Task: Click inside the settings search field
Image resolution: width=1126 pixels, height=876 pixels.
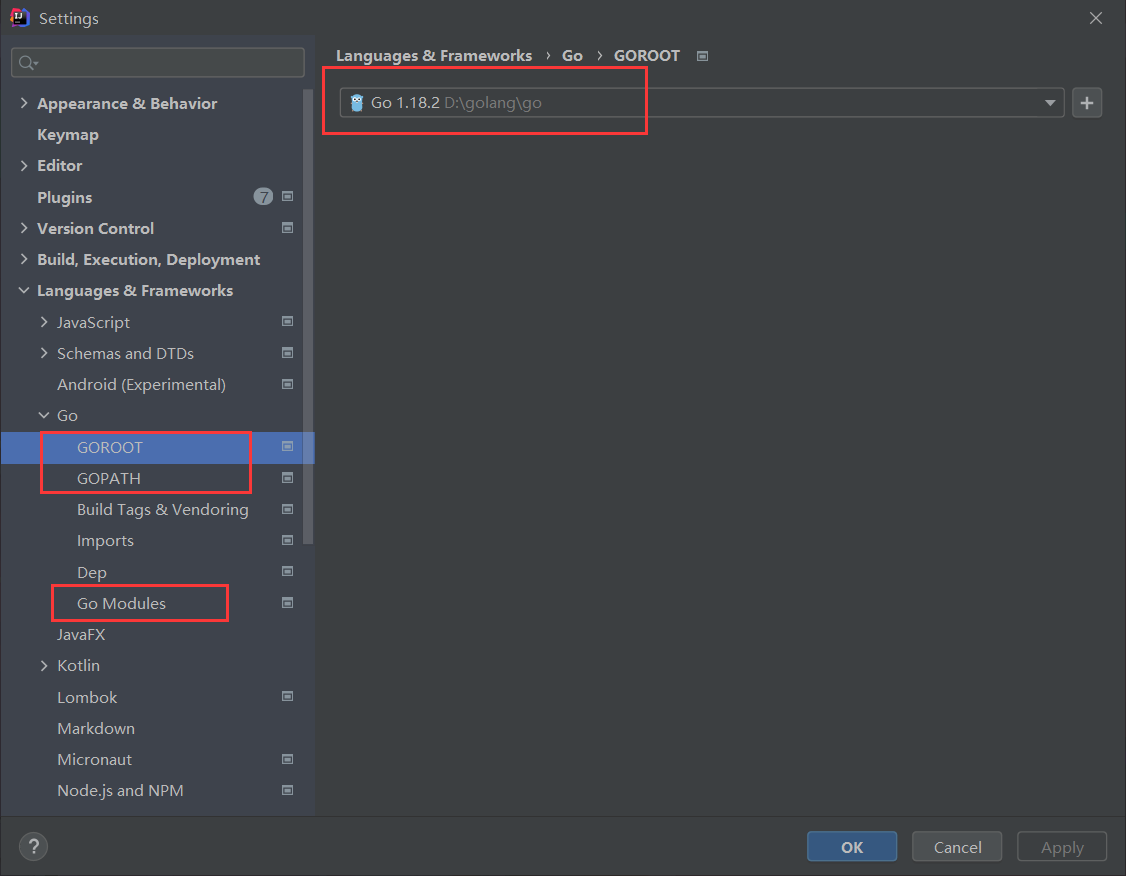Action: click(x=158, y=63)
